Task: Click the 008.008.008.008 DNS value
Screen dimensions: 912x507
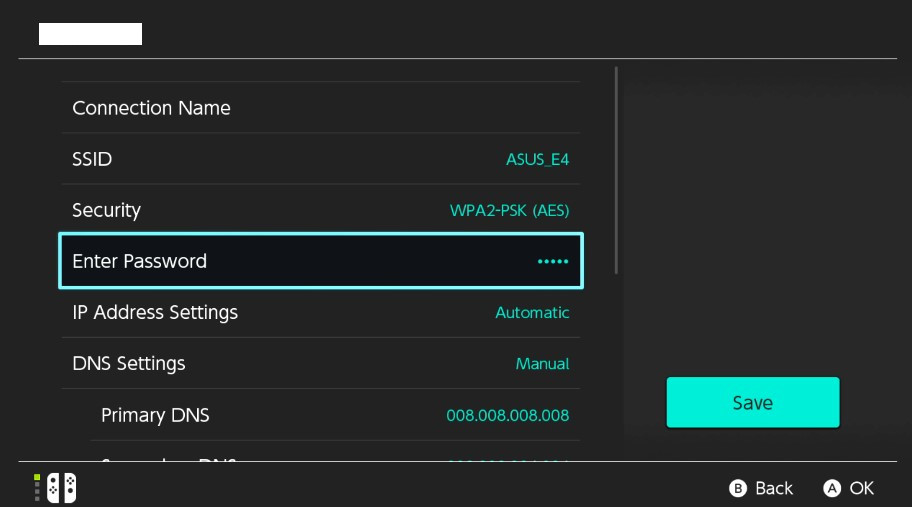Action: click(507, 415)
